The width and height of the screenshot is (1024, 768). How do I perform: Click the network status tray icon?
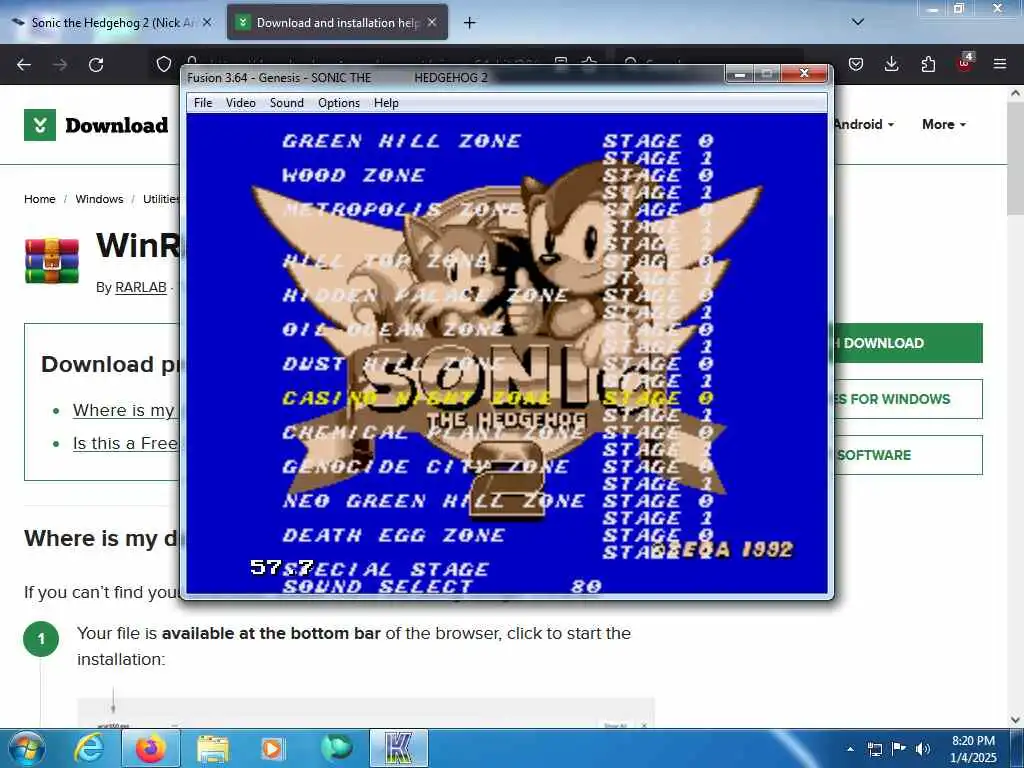tap(874, 749)
